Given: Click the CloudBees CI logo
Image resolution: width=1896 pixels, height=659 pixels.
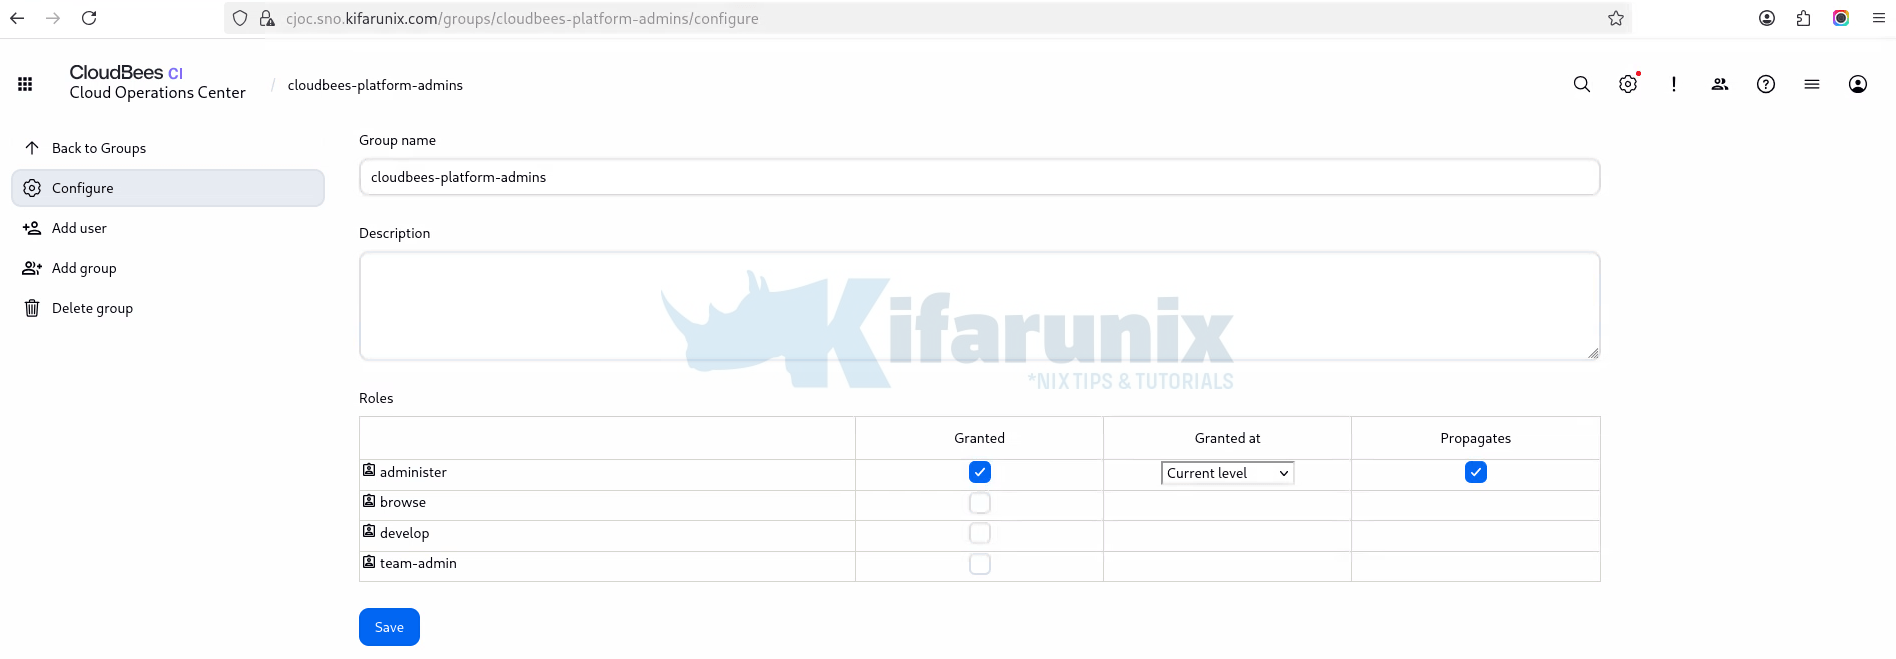Looking at the screenshot, I should tap(126, 72).
